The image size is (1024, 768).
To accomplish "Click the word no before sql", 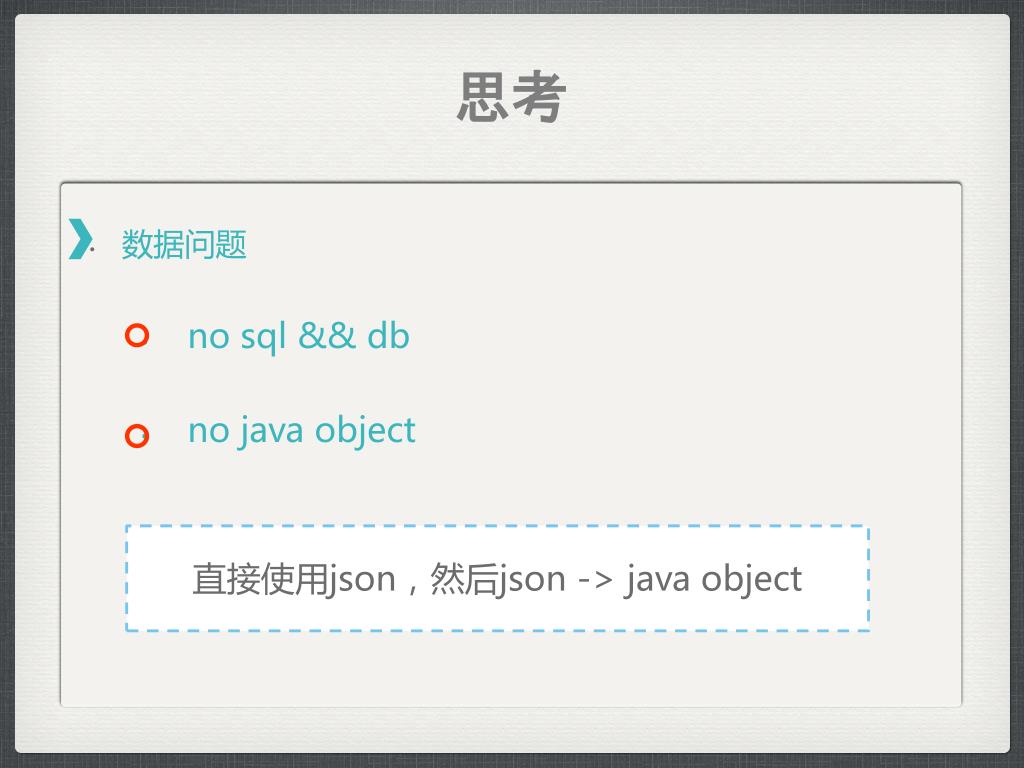I will 208,338.
